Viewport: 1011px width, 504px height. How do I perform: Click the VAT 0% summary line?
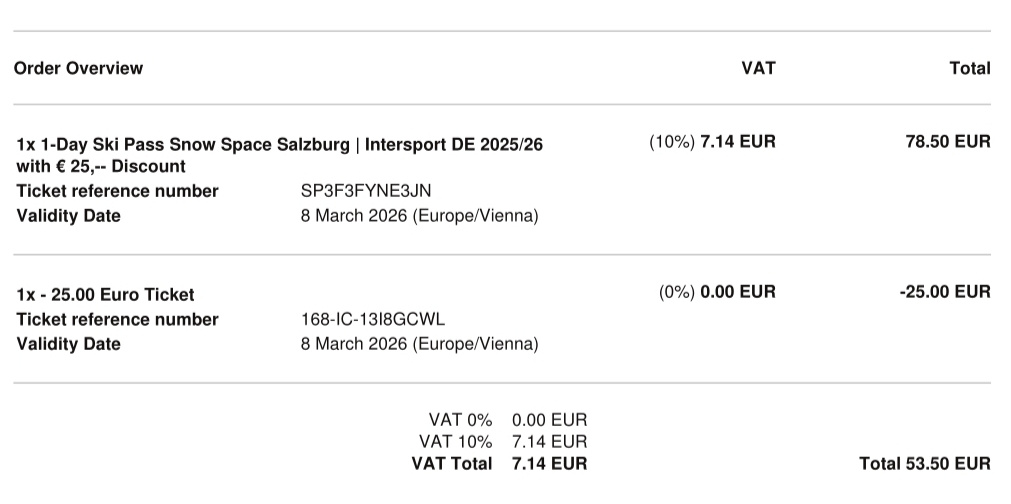tap(507, 420)
